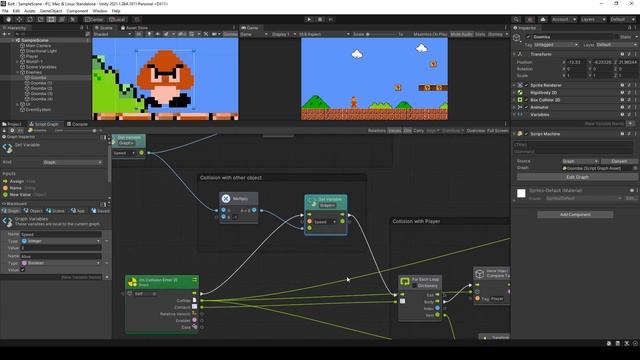Viewport: 640px width, 360px height.
Task: Toggle the Sprite Renderer enabled checkbox
Action: pos(527,85)
